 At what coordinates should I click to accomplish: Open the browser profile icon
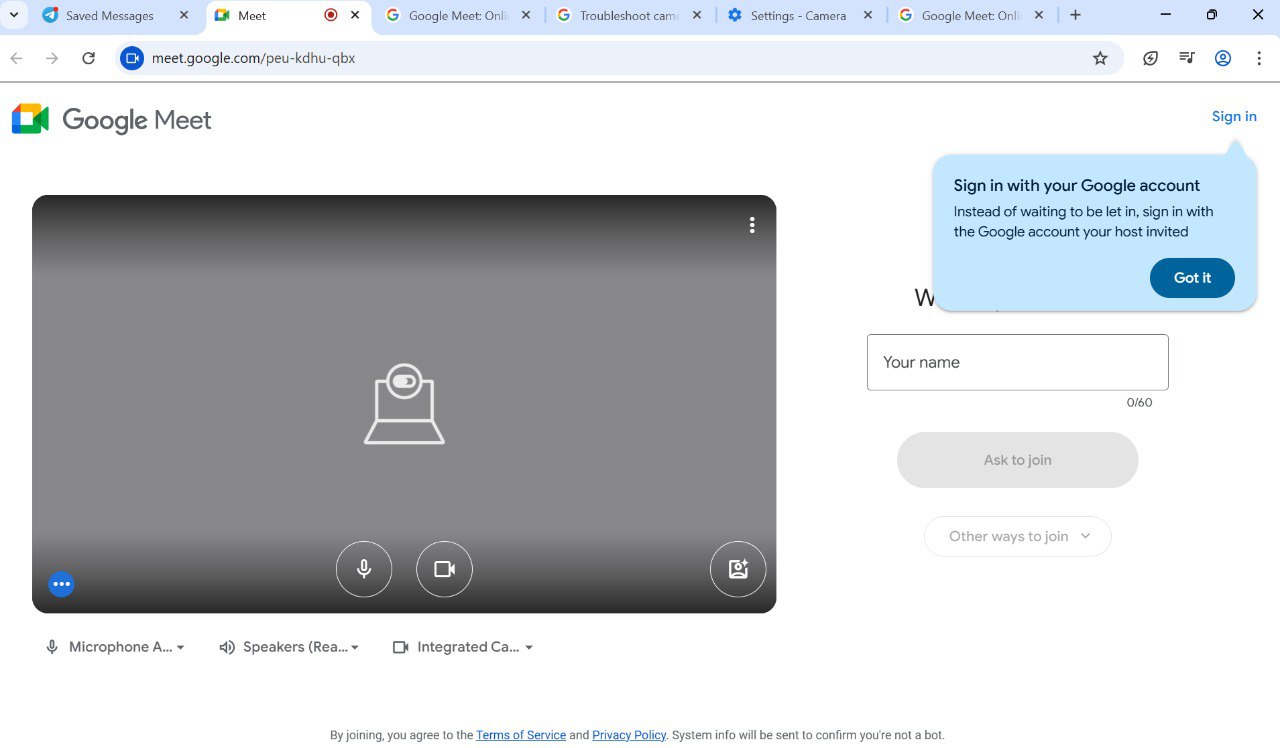pyautogui.click(x=1223, y=58)
